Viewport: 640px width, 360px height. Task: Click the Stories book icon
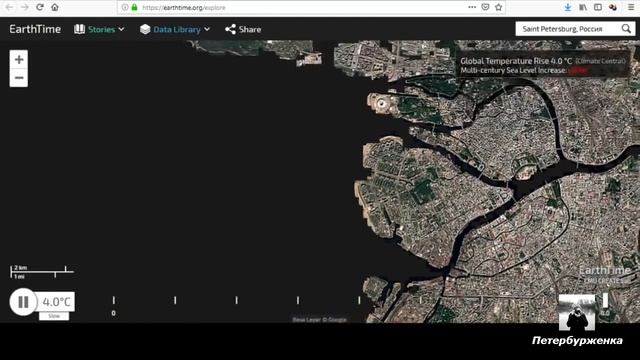(x=80, y=29)
